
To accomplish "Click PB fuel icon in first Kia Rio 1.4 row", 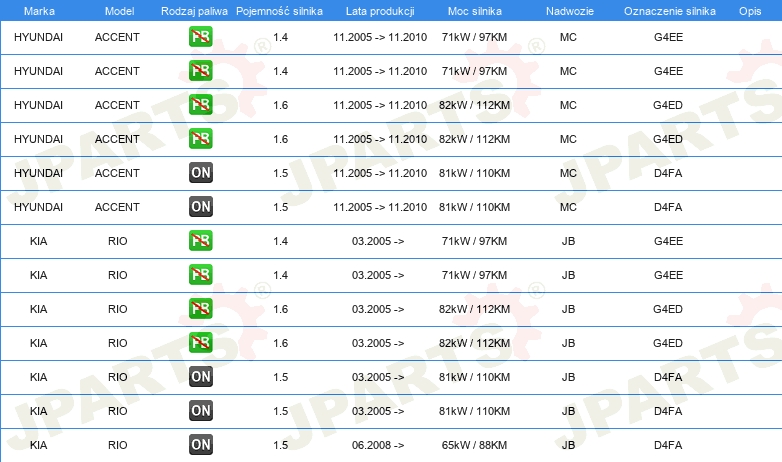I will click(x=200, y=240).
